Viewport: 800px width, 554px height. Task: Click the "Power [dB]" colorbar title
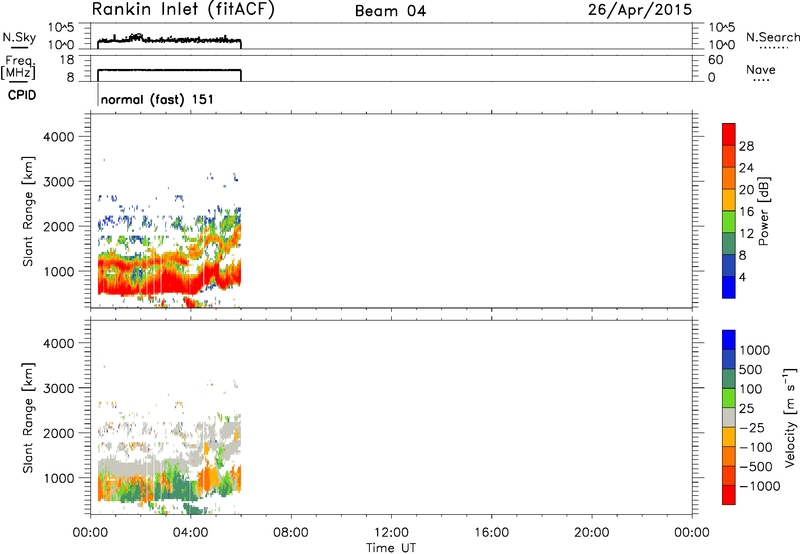pos(764,211)
